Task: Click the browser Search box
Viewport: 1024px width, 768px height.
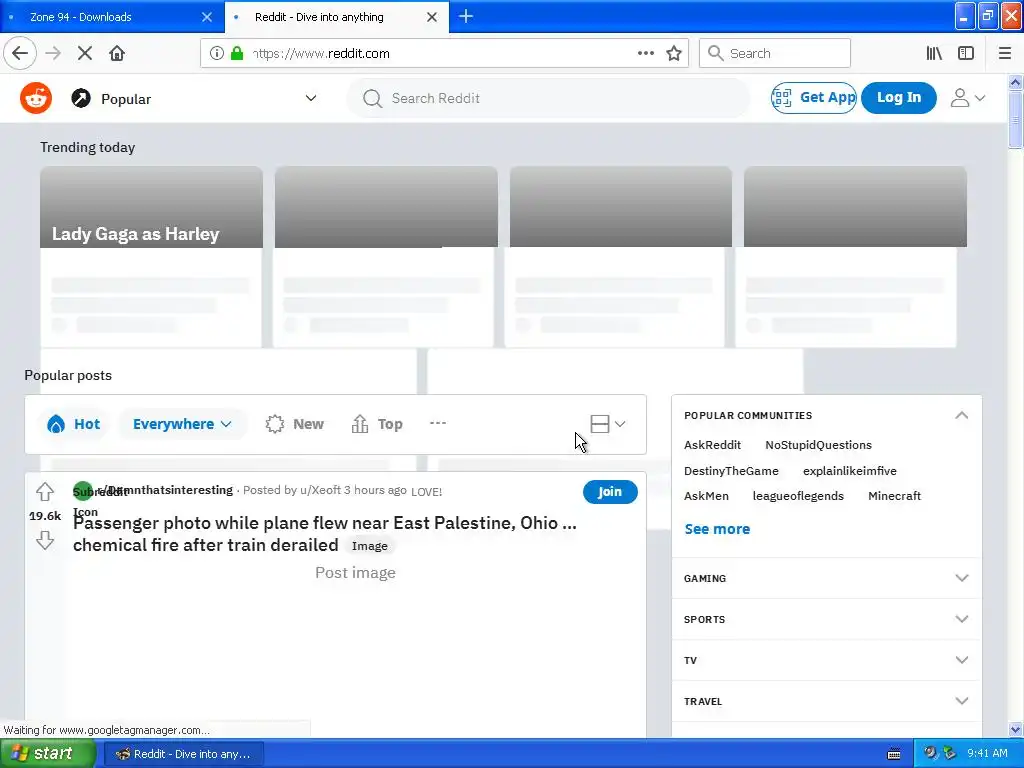Action: click(775, 54)
